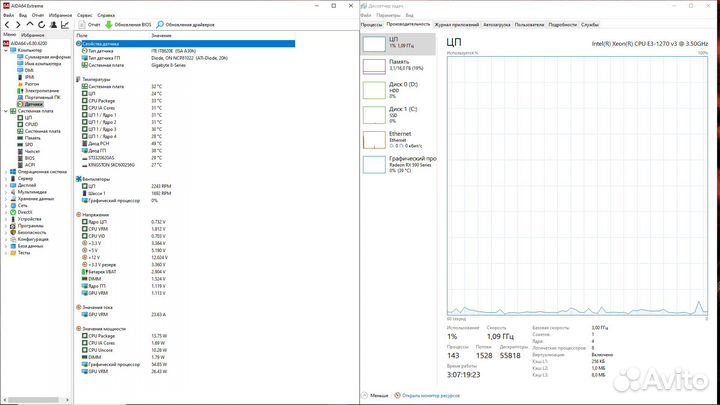The height and width of the screenshot is (405, 720).
Task: Open Параметры menu in Task Manager
Action: 388,15
